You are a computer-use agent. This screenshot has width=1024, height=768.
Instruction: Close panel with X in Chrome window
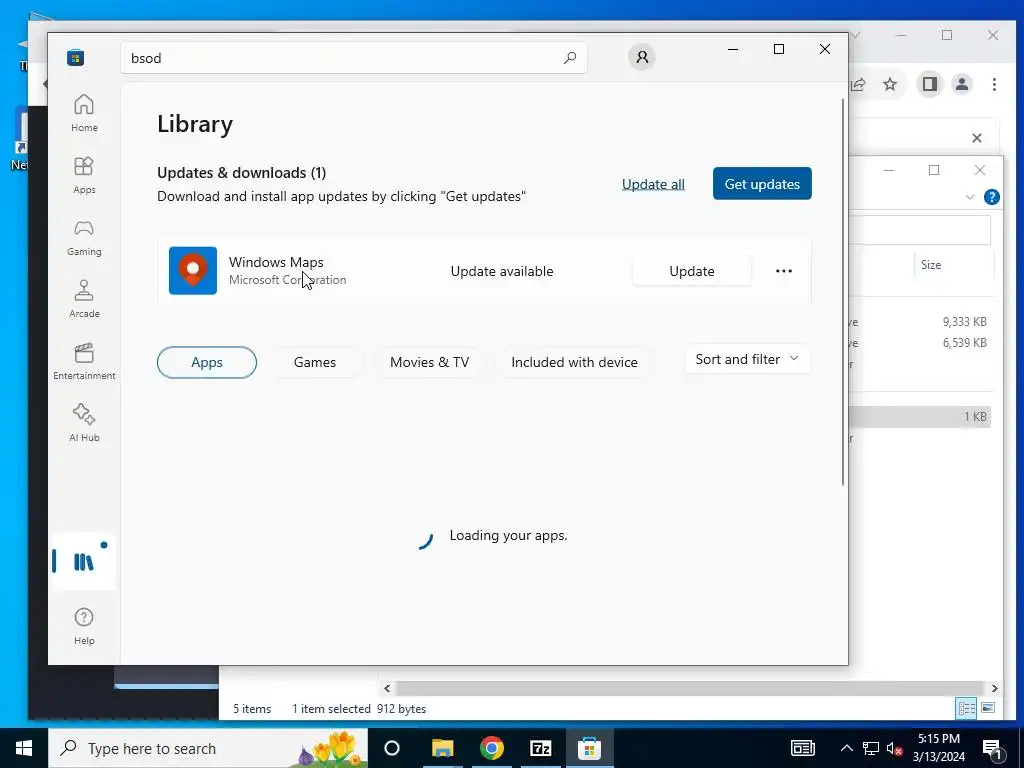click(977, 138)
